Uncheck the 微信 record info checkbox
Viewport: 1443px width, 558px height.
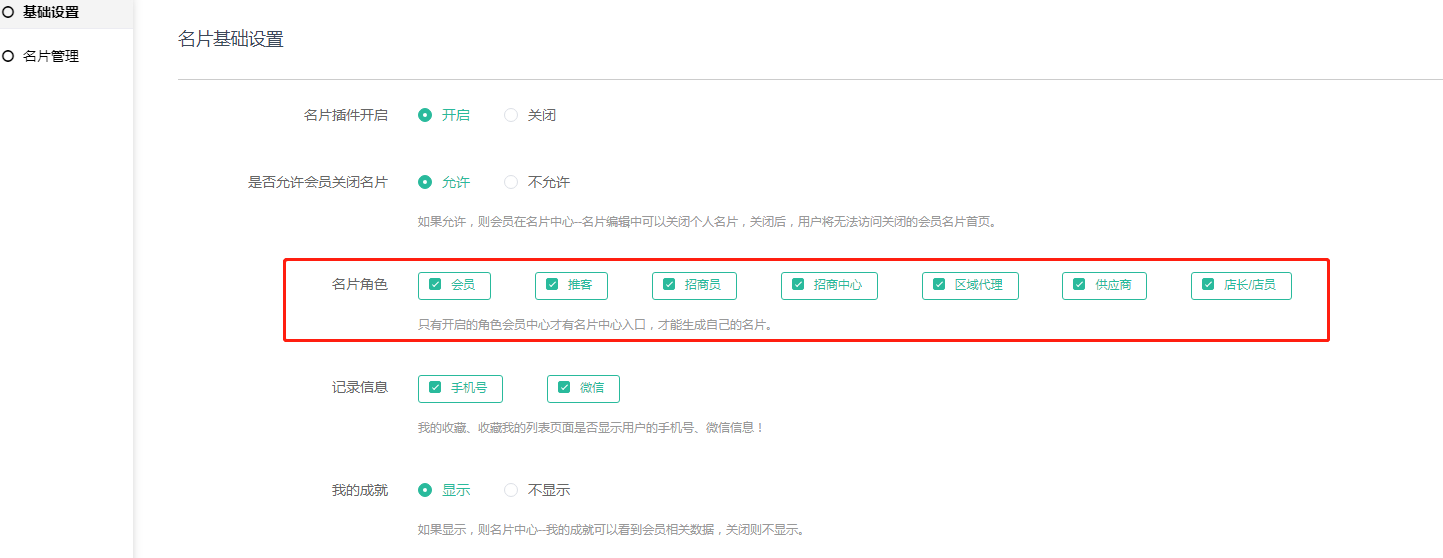[x=564, y=387]
